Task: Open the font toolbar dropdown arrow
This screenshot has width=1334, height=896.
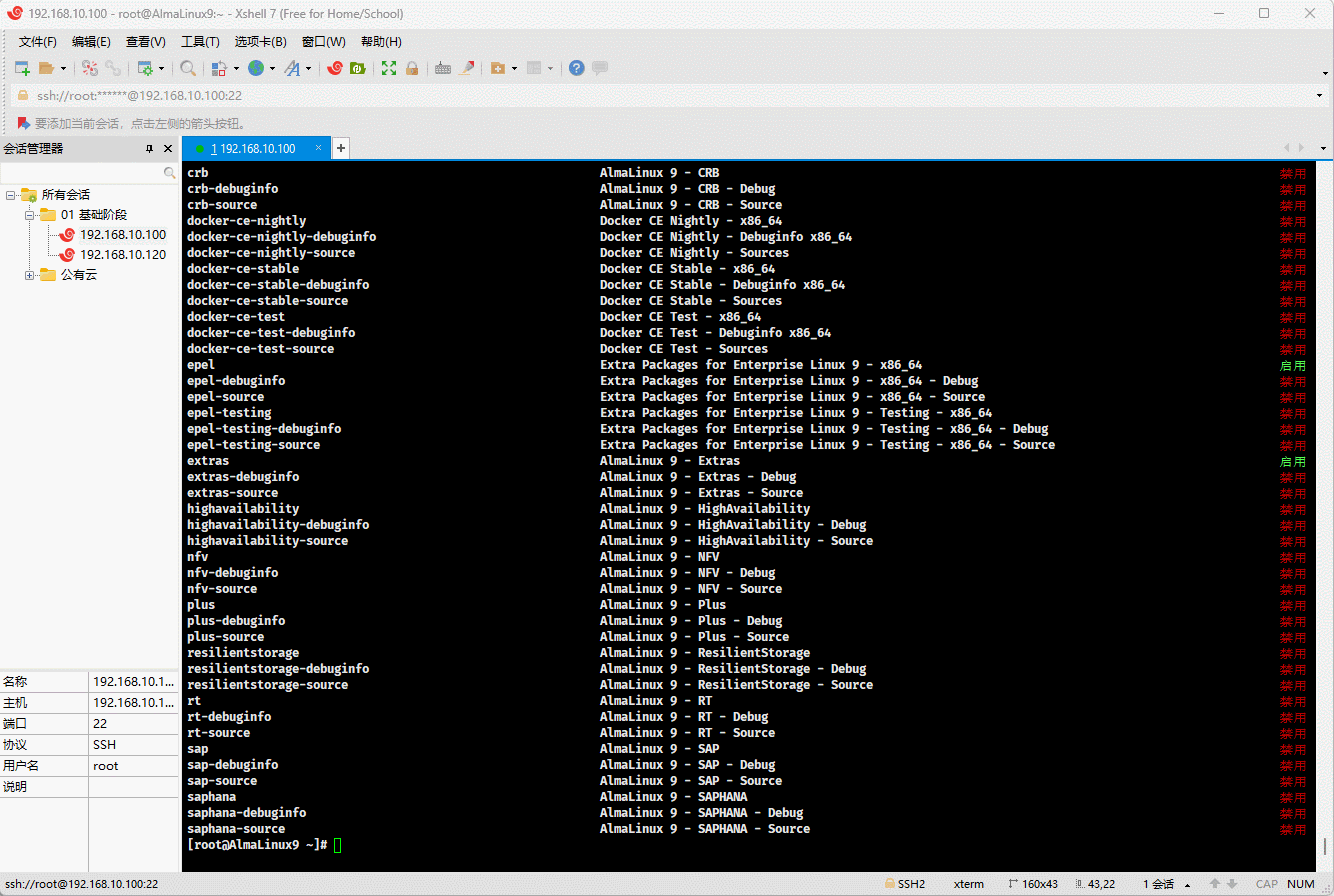Action: tap(308, 69)
